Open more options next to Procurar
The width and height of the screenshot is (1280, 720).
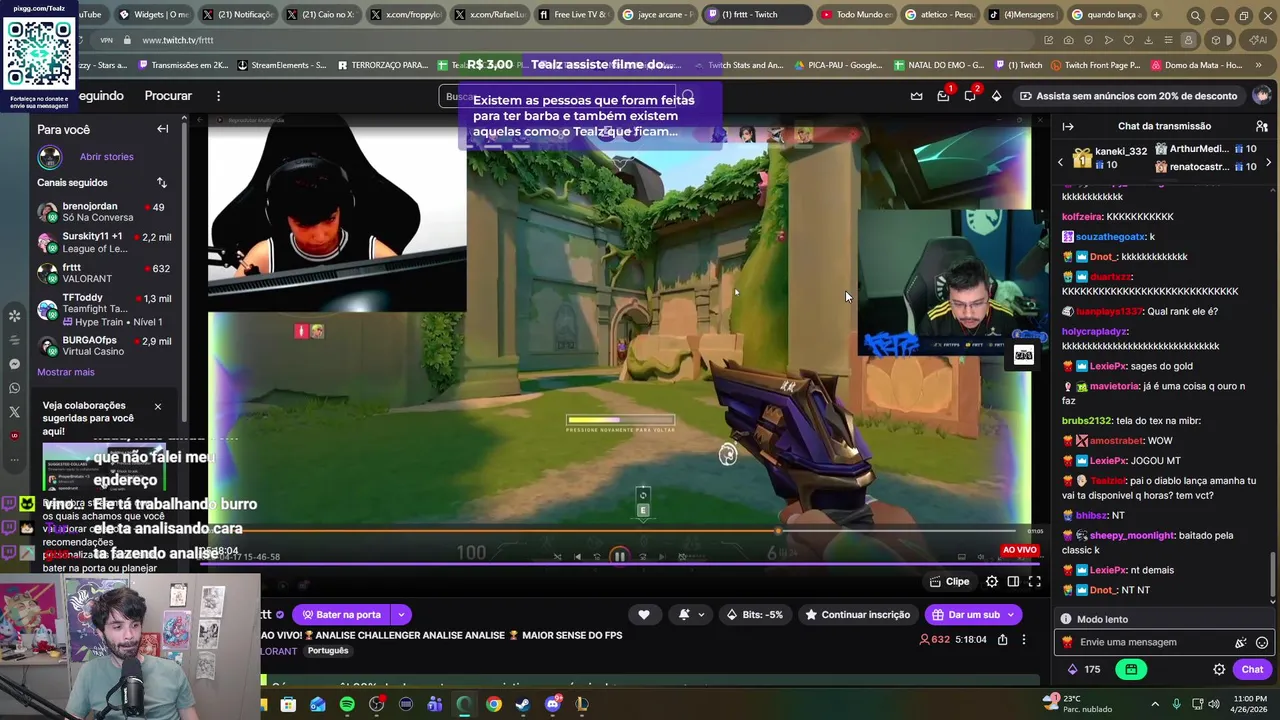pos(218,96)
